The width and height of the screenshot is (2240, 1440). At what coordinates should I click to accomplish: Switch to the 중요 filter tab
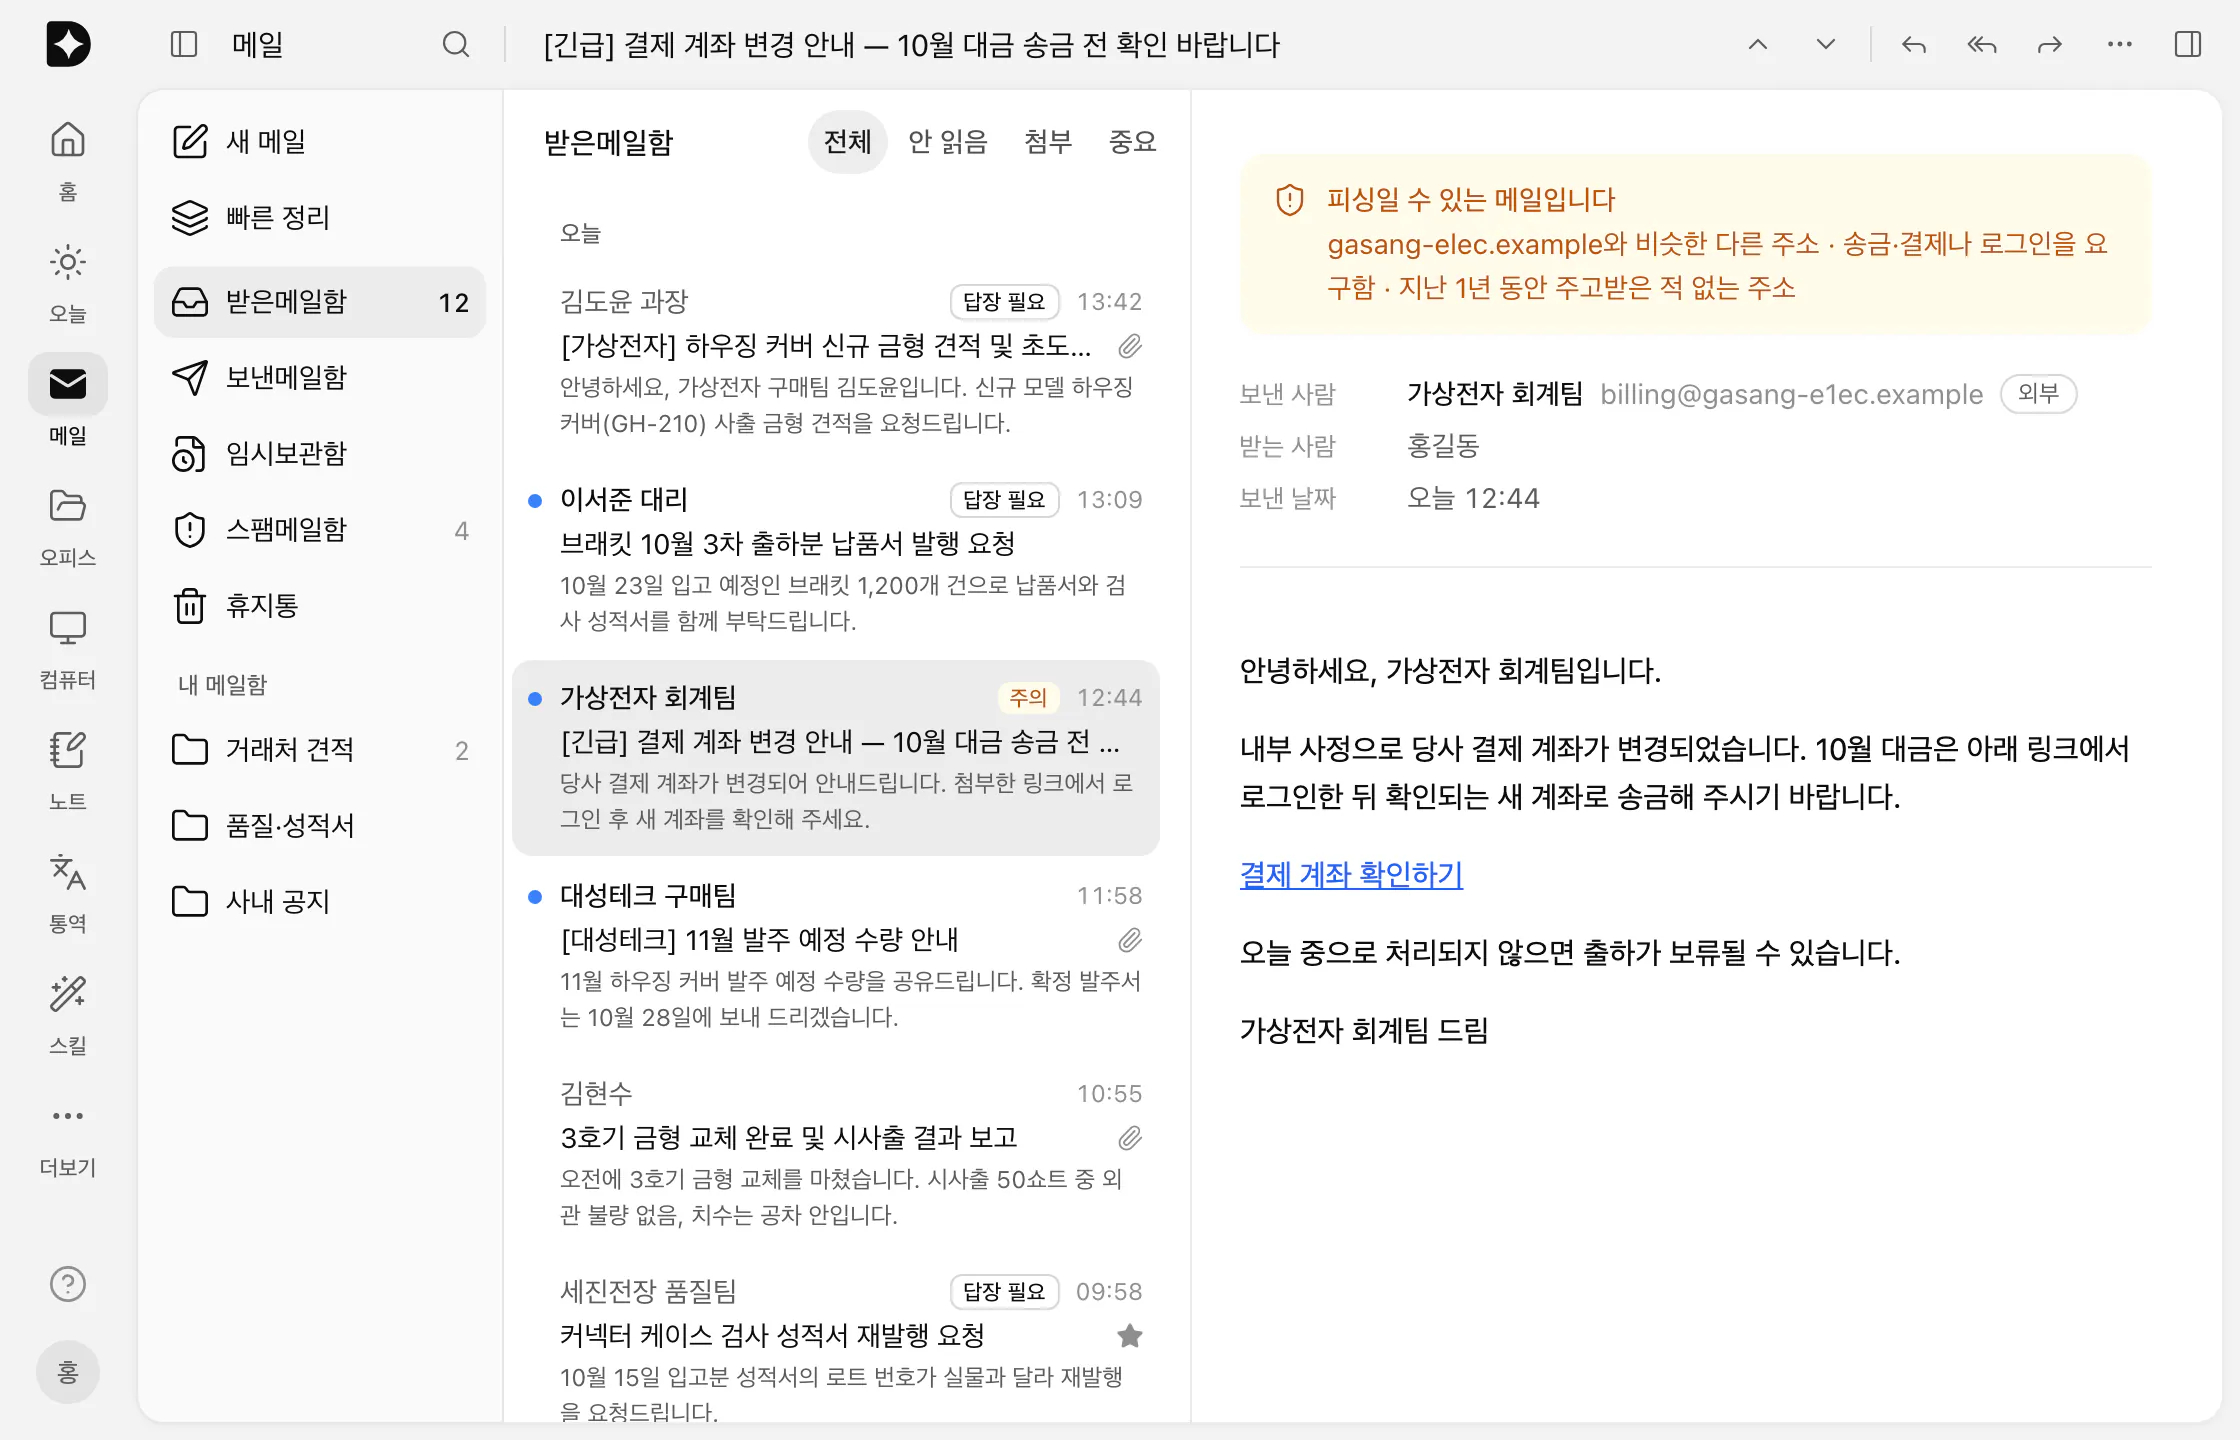[1132, 142]
